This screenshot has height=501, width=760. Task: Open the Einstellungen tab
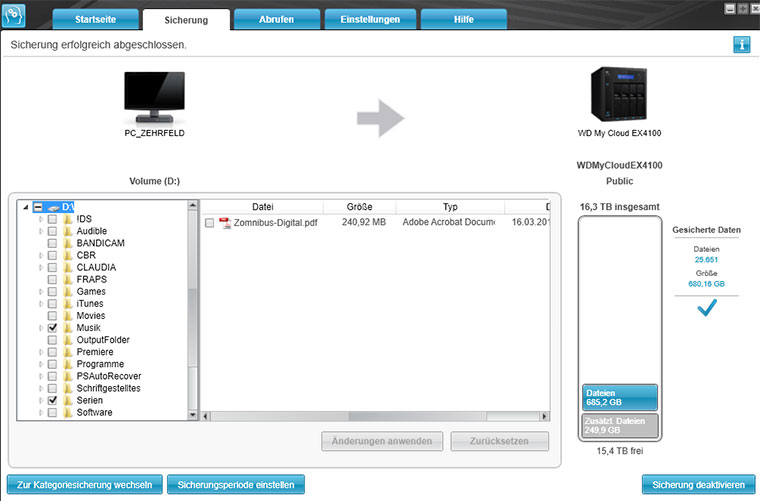pyautogui.click(x=372, y=19)
